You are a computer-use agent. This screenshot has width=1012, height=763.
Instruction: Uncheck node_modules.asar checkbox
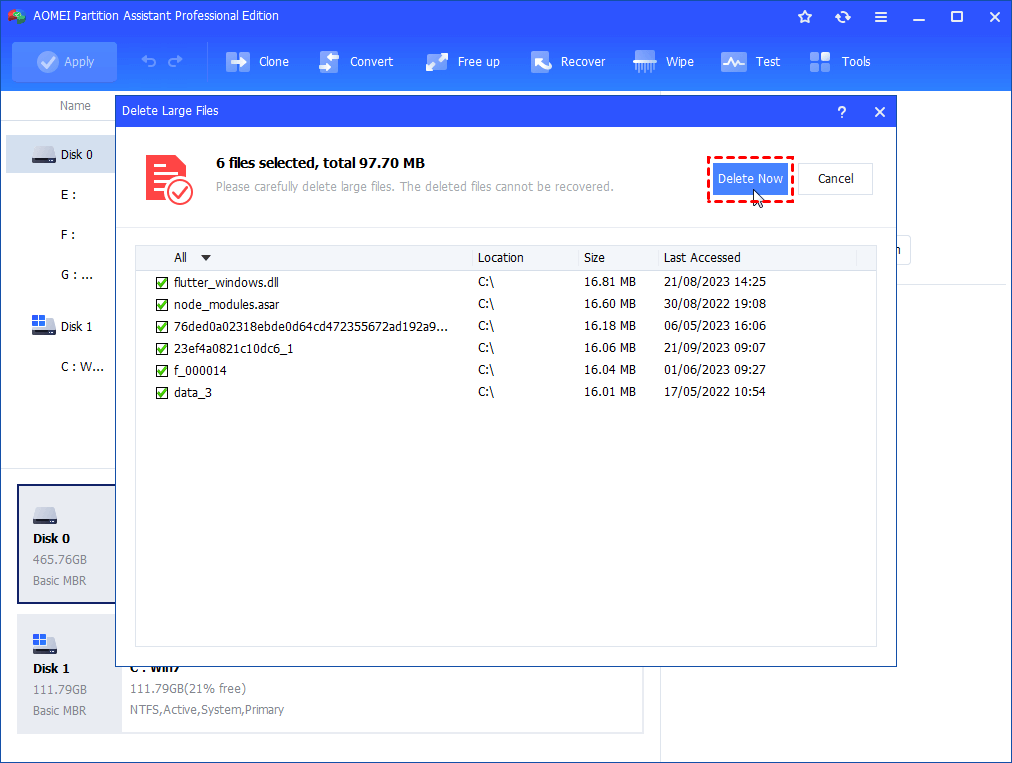[162, 305]
